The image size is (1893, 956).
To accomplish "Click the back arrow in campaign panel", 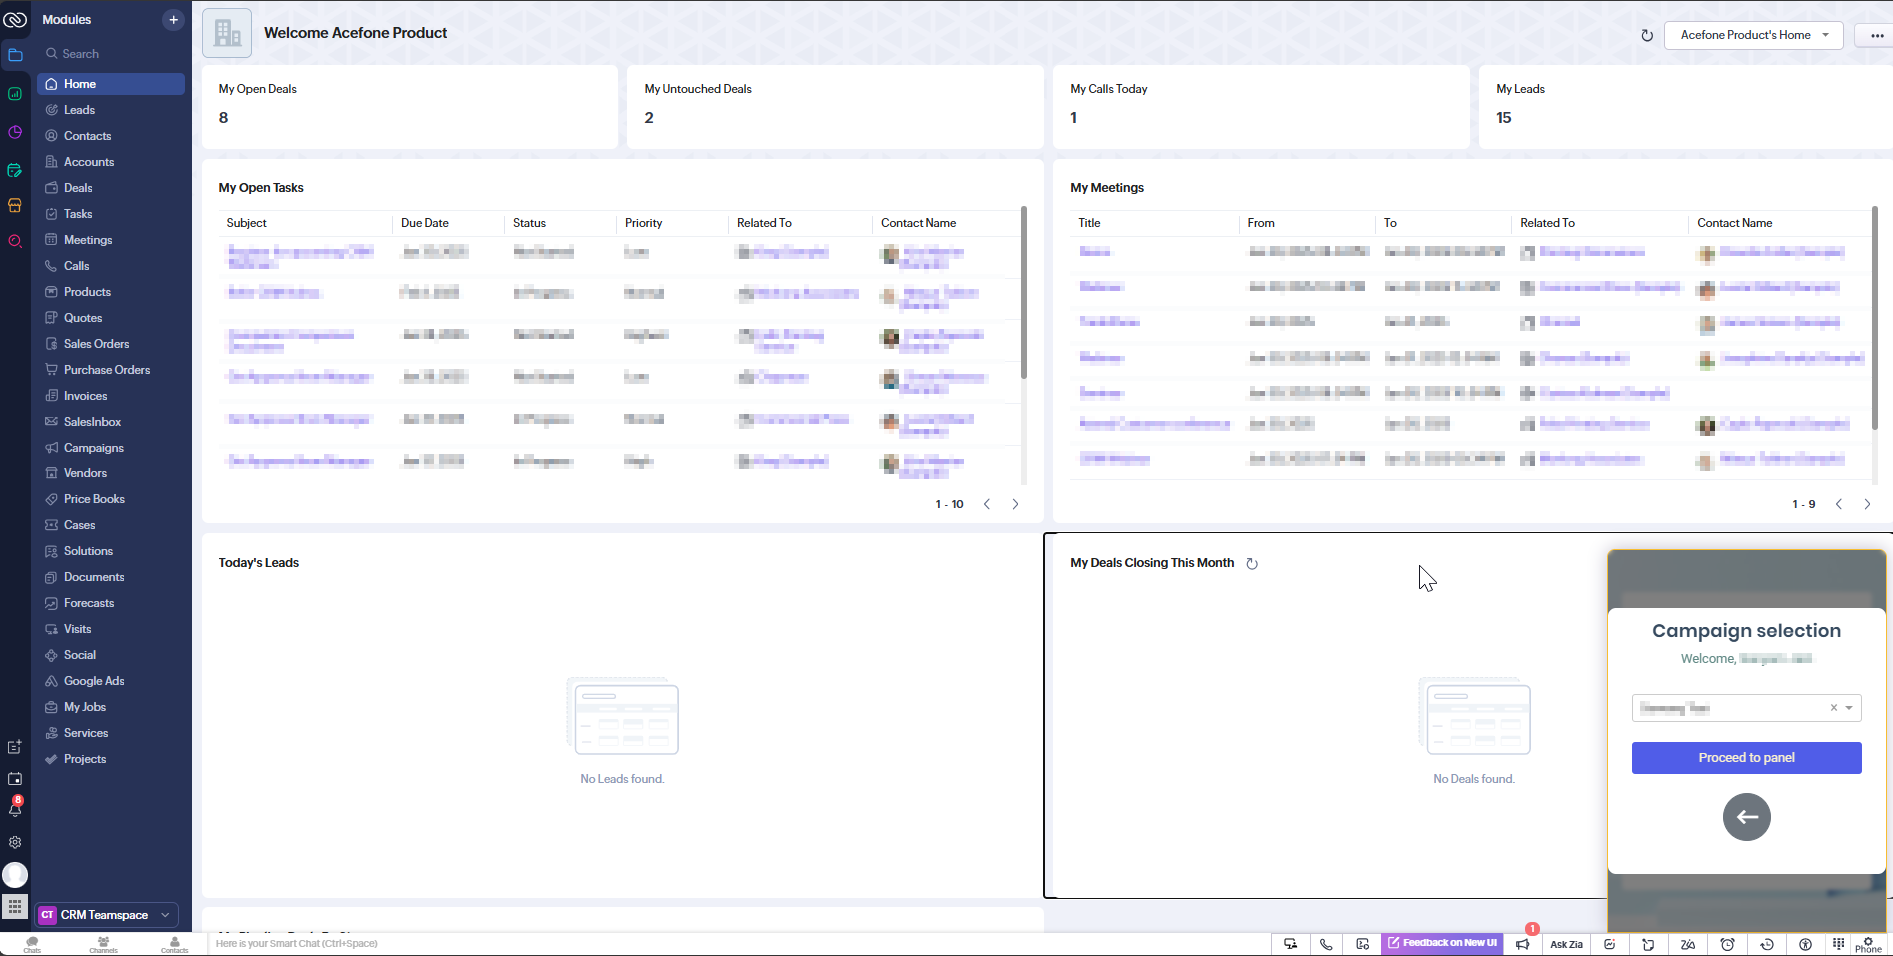I will 1746,817.
